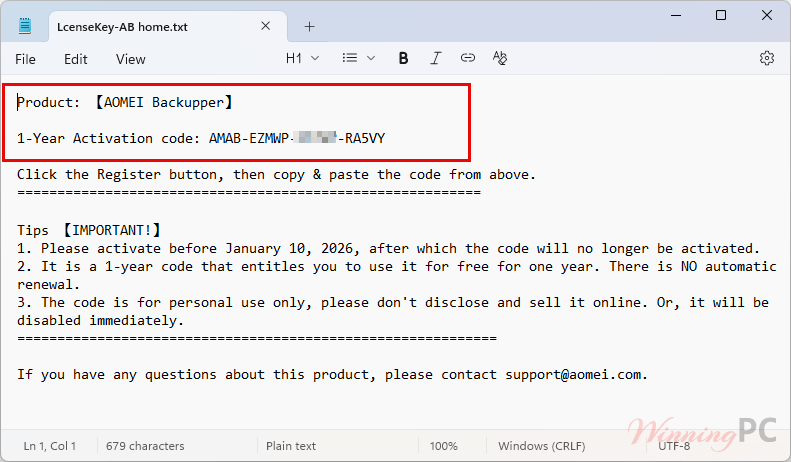Click the 100% zoom status entry

point(443,446)
